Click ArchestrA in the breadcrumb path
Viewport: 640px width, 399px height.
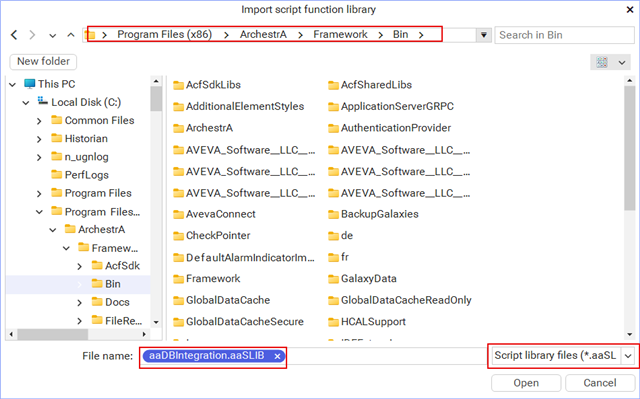263,35
